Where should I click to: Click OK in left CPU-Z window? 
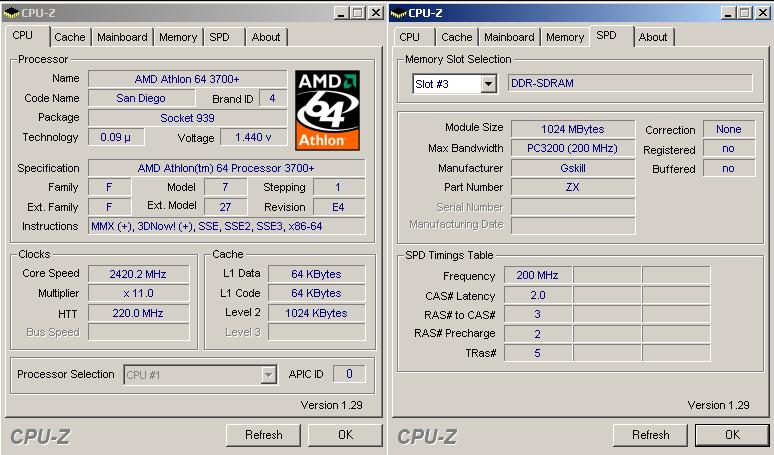click(x=345, y=435)
